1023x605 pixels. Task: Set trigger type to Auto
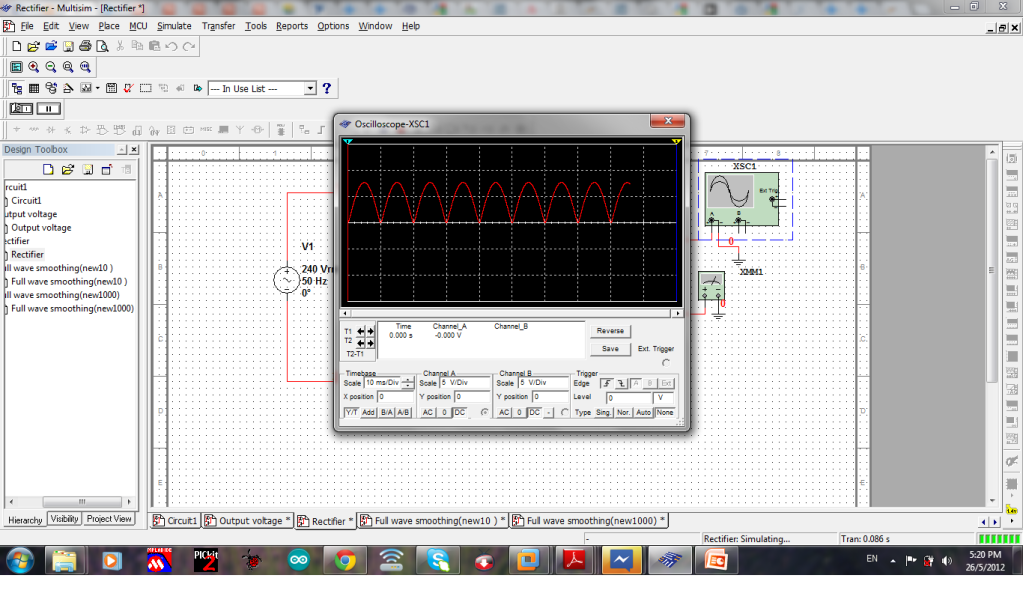click(643, 412)
